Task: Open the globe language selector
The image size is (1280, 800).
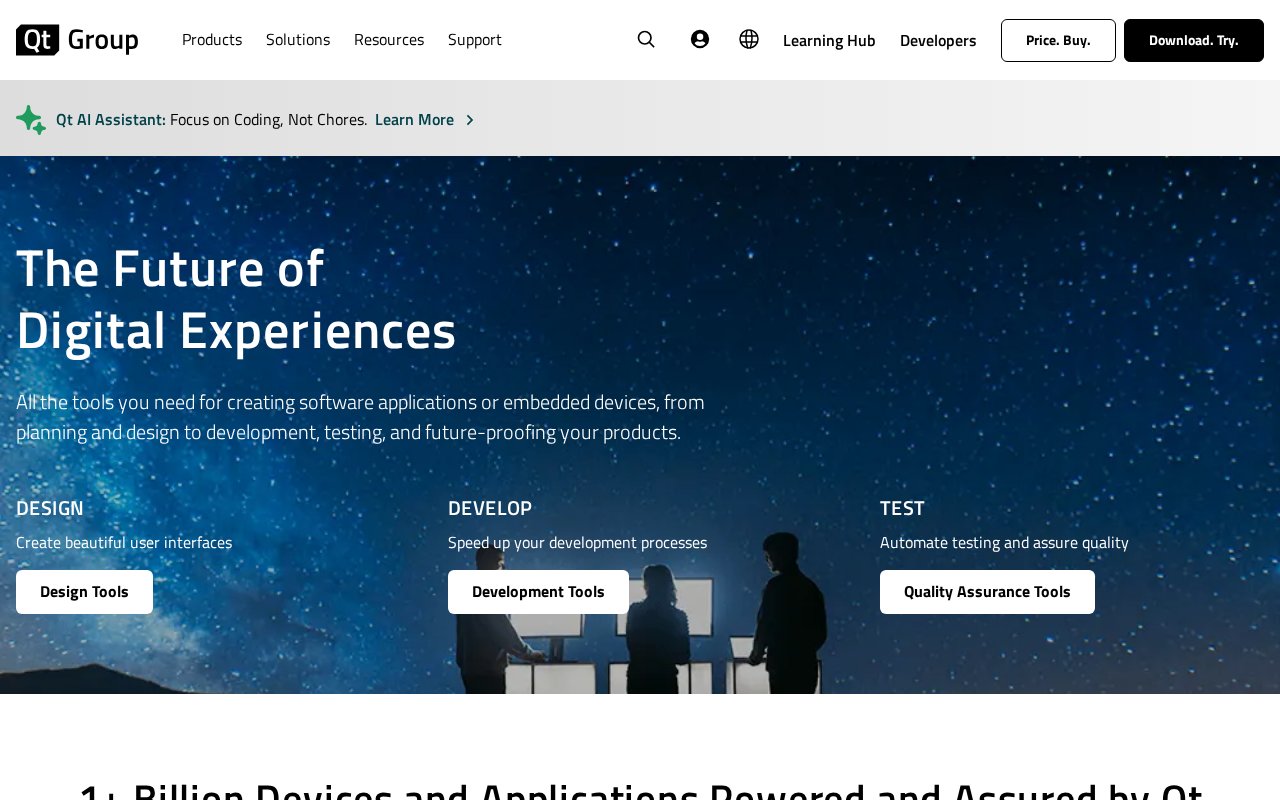Action: [x=749, y=39]
